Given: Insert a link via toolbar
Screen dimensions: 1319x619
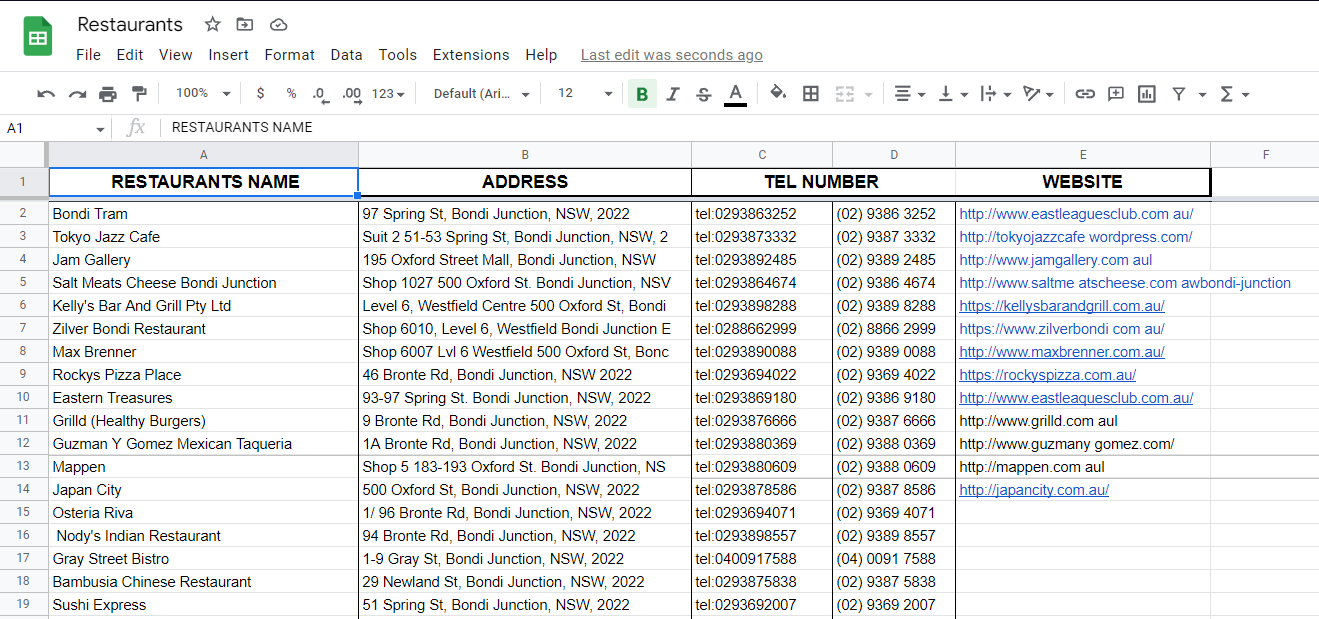Looking at the screenshot, I should (1085, 94).
